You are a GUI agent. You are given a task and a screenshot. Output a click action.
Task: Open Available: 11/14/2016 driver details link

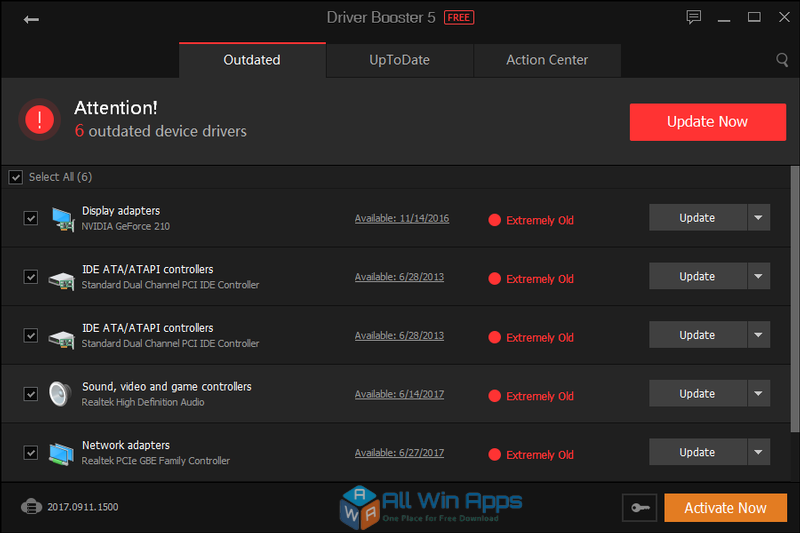point(402,218)
